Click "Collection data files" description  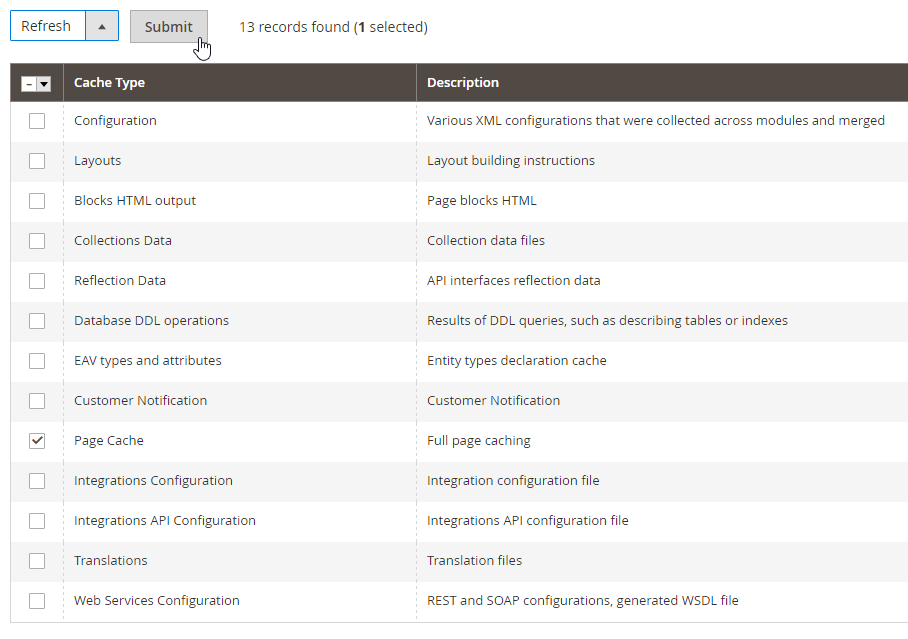click(x=486, y=240)
